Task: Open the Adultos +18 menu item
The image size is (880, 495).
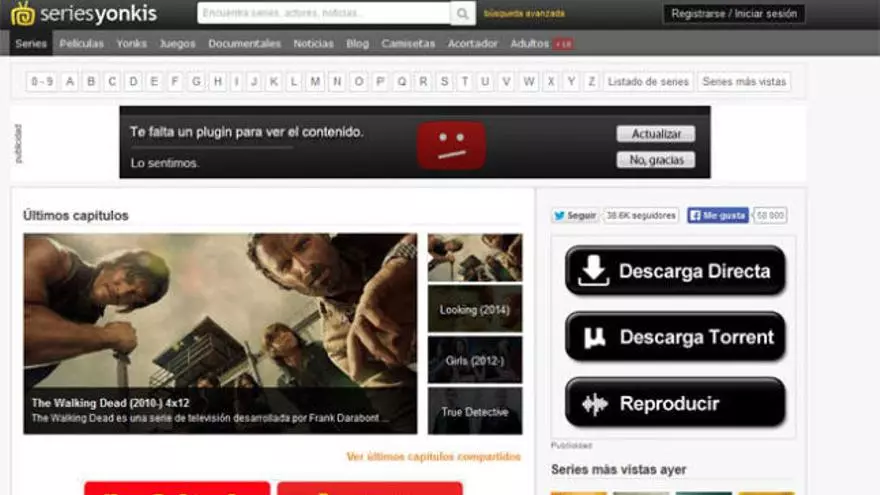Action: (540, 44)
